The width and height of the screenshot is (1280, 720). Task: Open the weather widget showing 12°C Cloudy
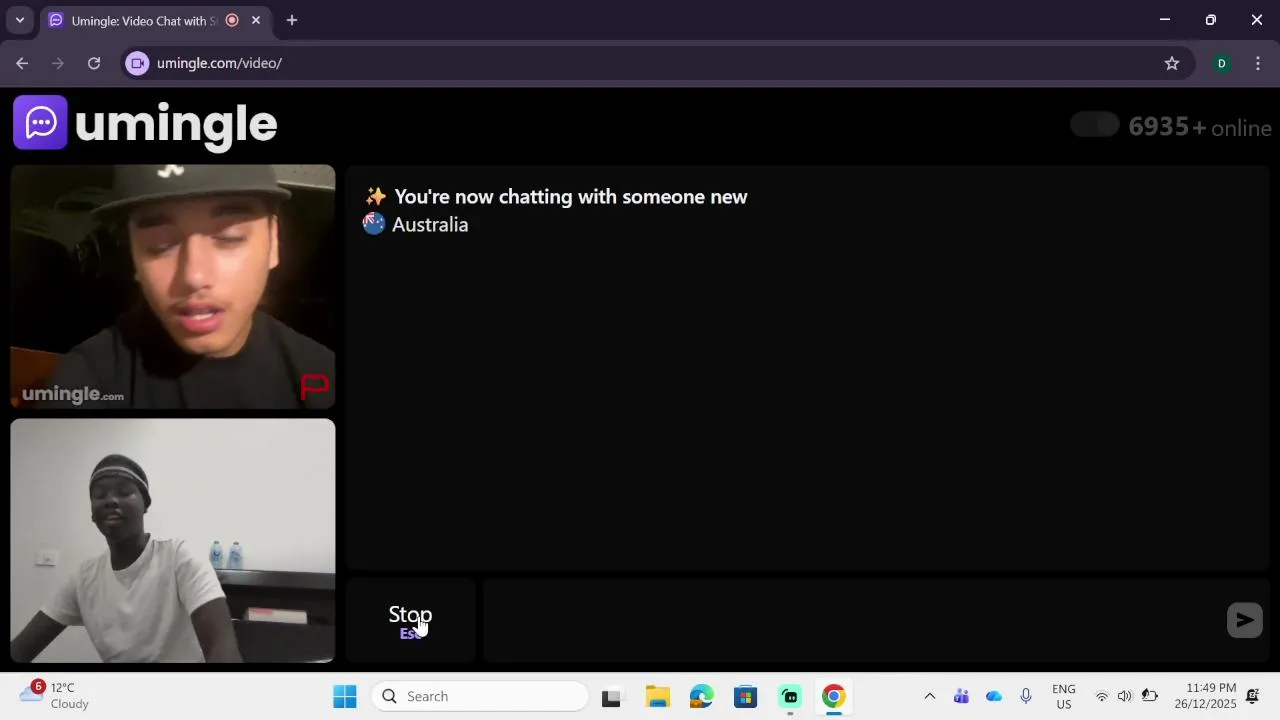pyautogui.click(x=55, y=696)
